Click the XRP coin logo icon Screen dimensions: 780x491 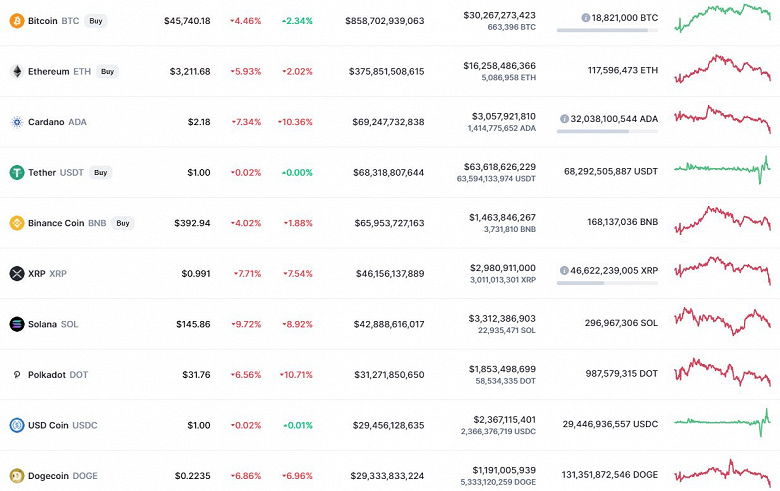point(16,273)
